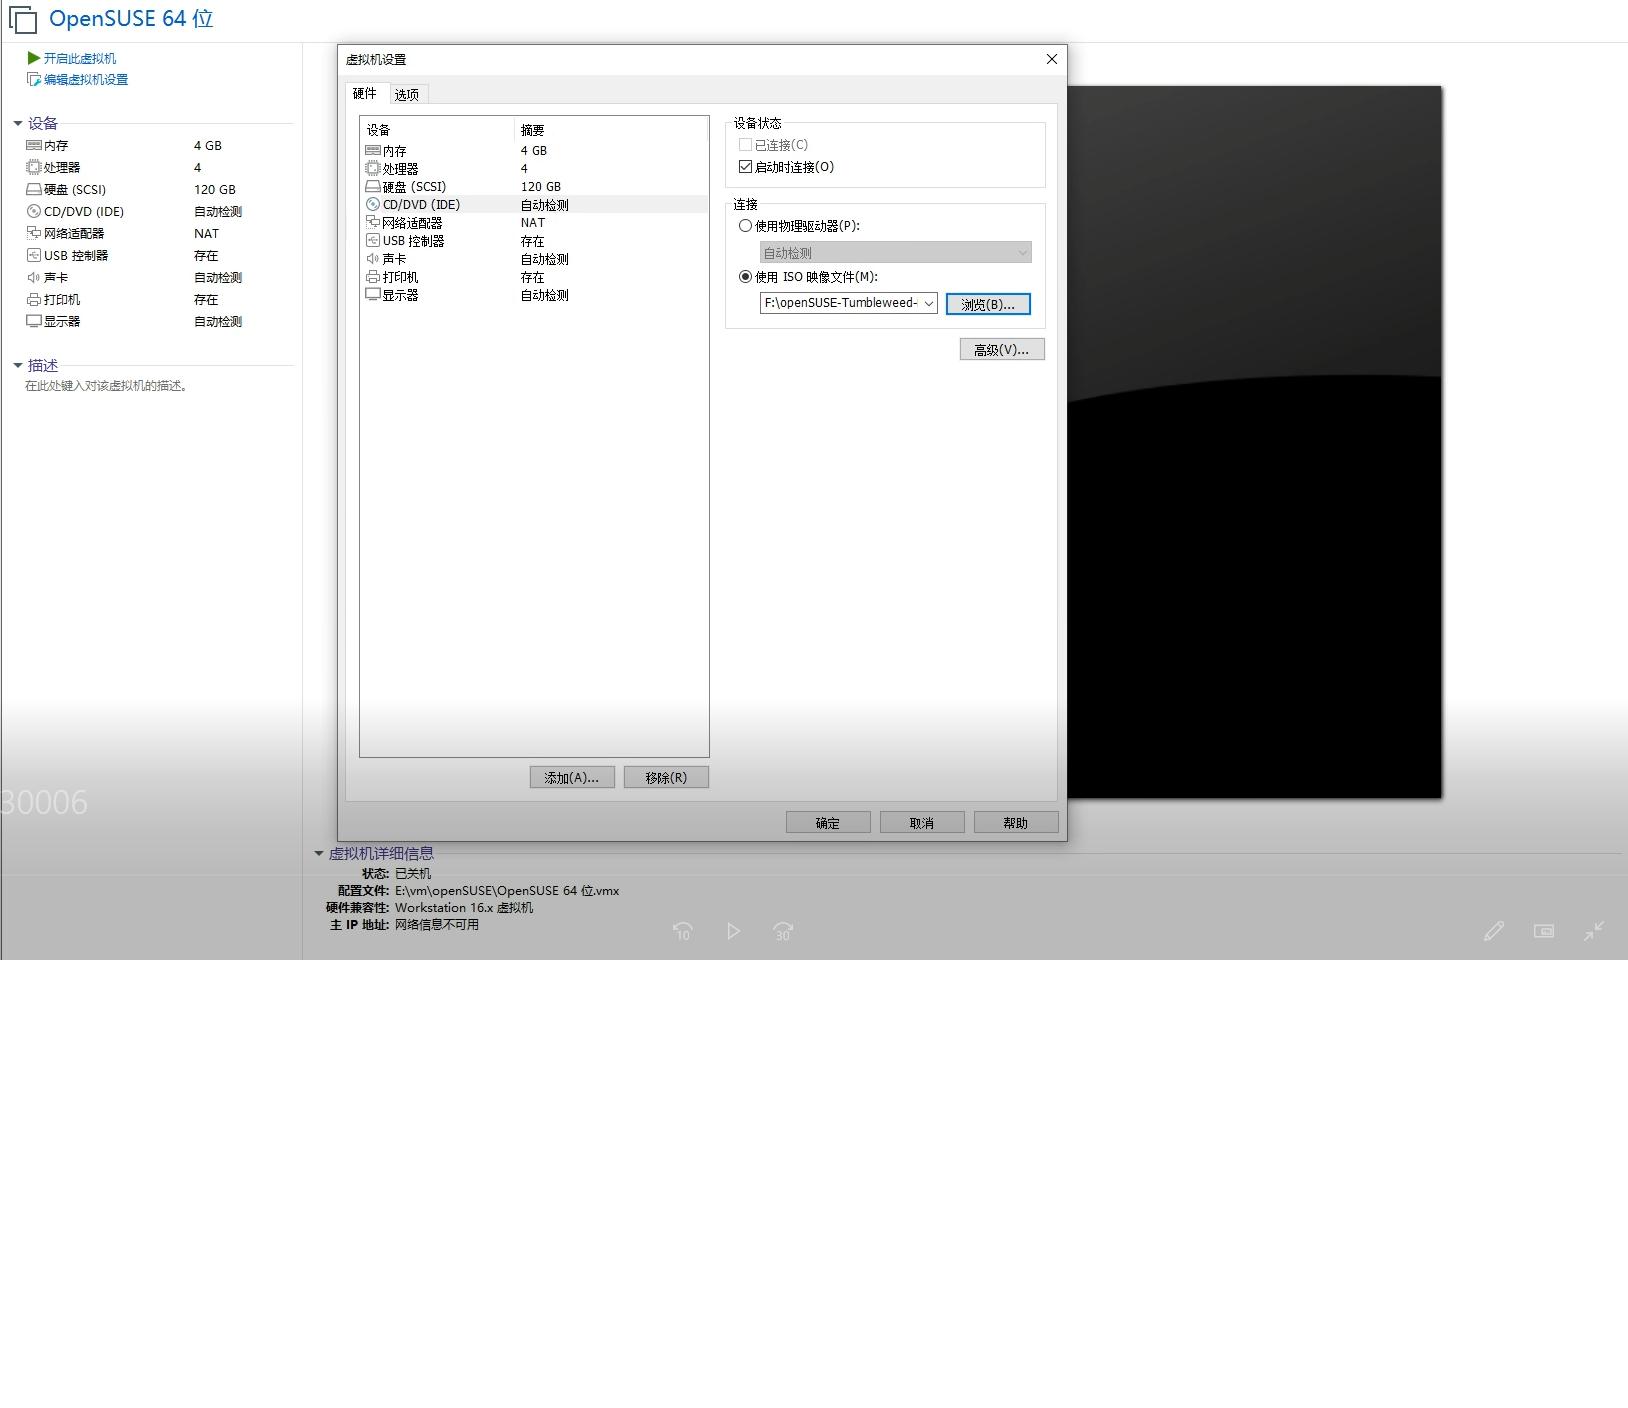This screenshot has height=1408, width=1628.
Task: Click the 设备 column header in dialog
Action: pos(437,130)
